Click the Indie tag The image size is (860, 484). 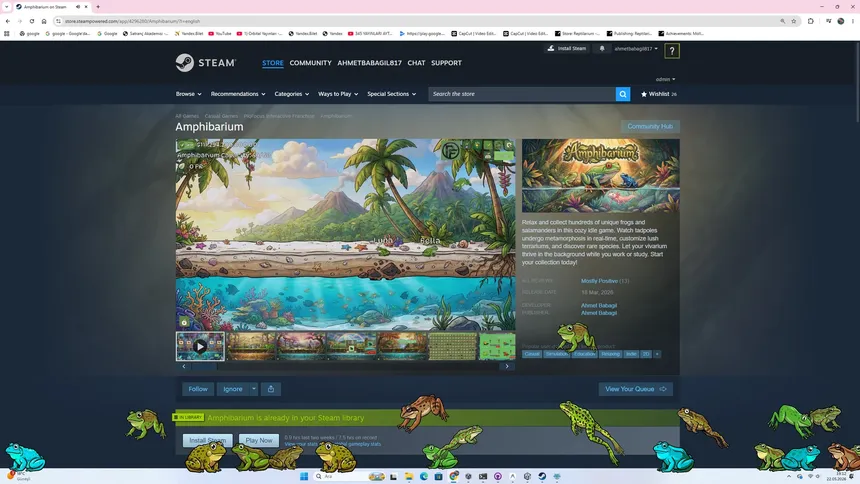point(631,354)
